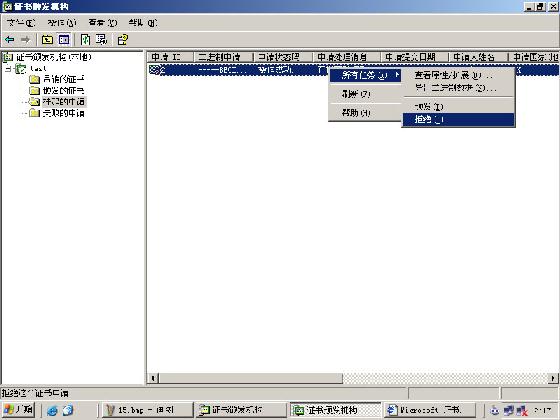Open the 操作(A) menu in menu bar
The height and width of the screenshot is (420, 560).
tap(62, 23)
